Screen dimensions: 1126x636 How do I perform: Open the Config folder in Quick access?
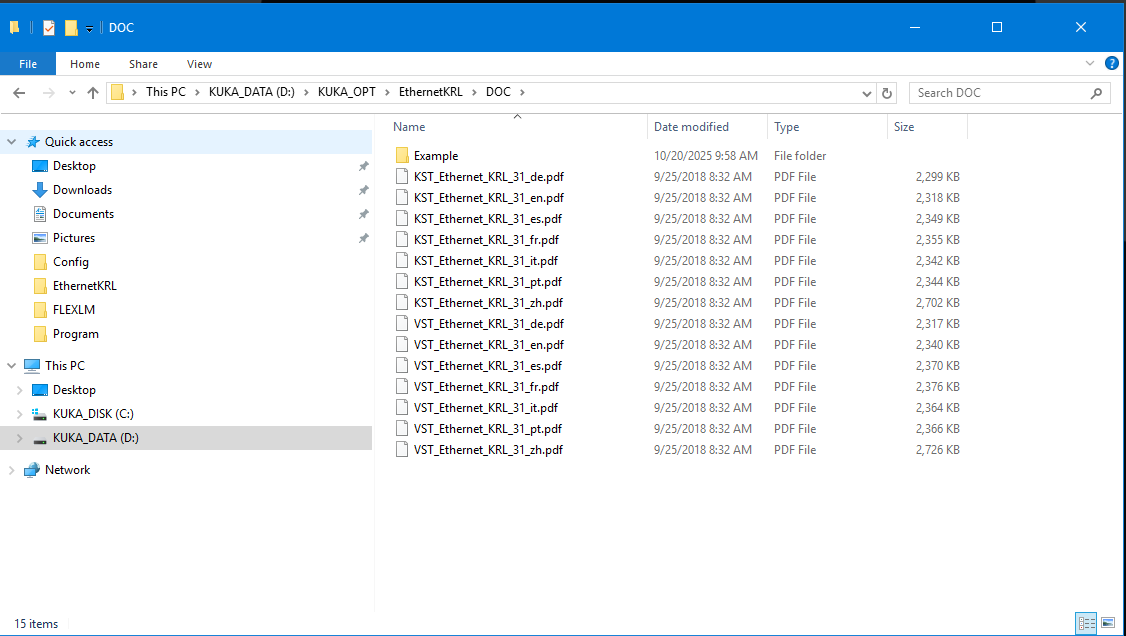pyautogui.click(x=70, y=262)
